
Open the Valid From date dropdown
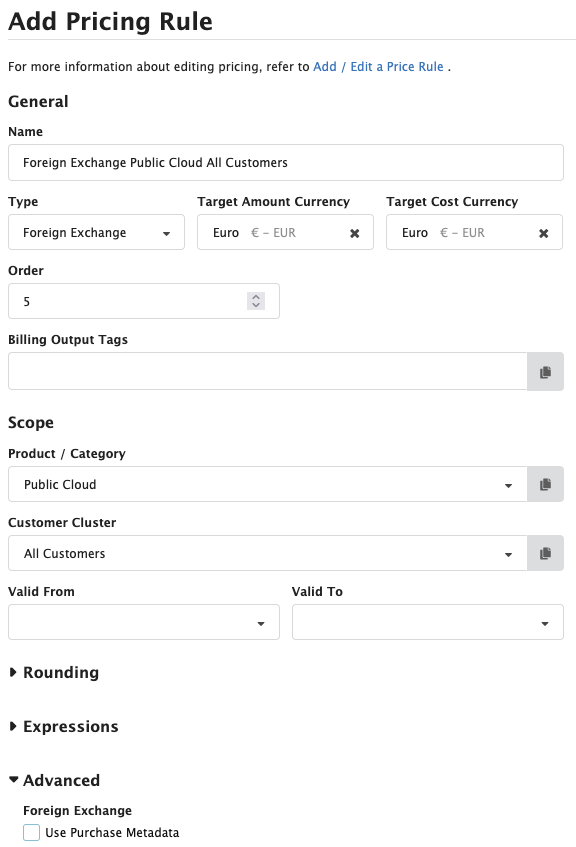[144, 622]
